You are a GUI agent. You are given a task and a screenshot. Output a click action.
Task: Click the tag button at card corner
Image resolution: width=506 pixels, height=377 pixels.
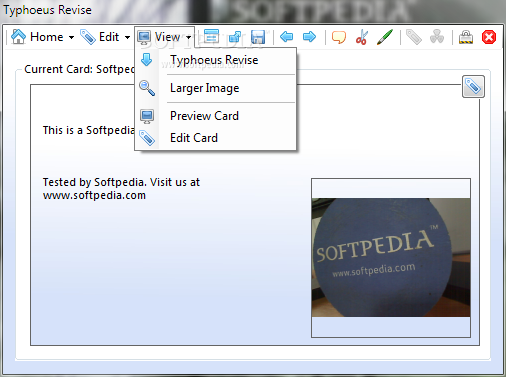473,87
